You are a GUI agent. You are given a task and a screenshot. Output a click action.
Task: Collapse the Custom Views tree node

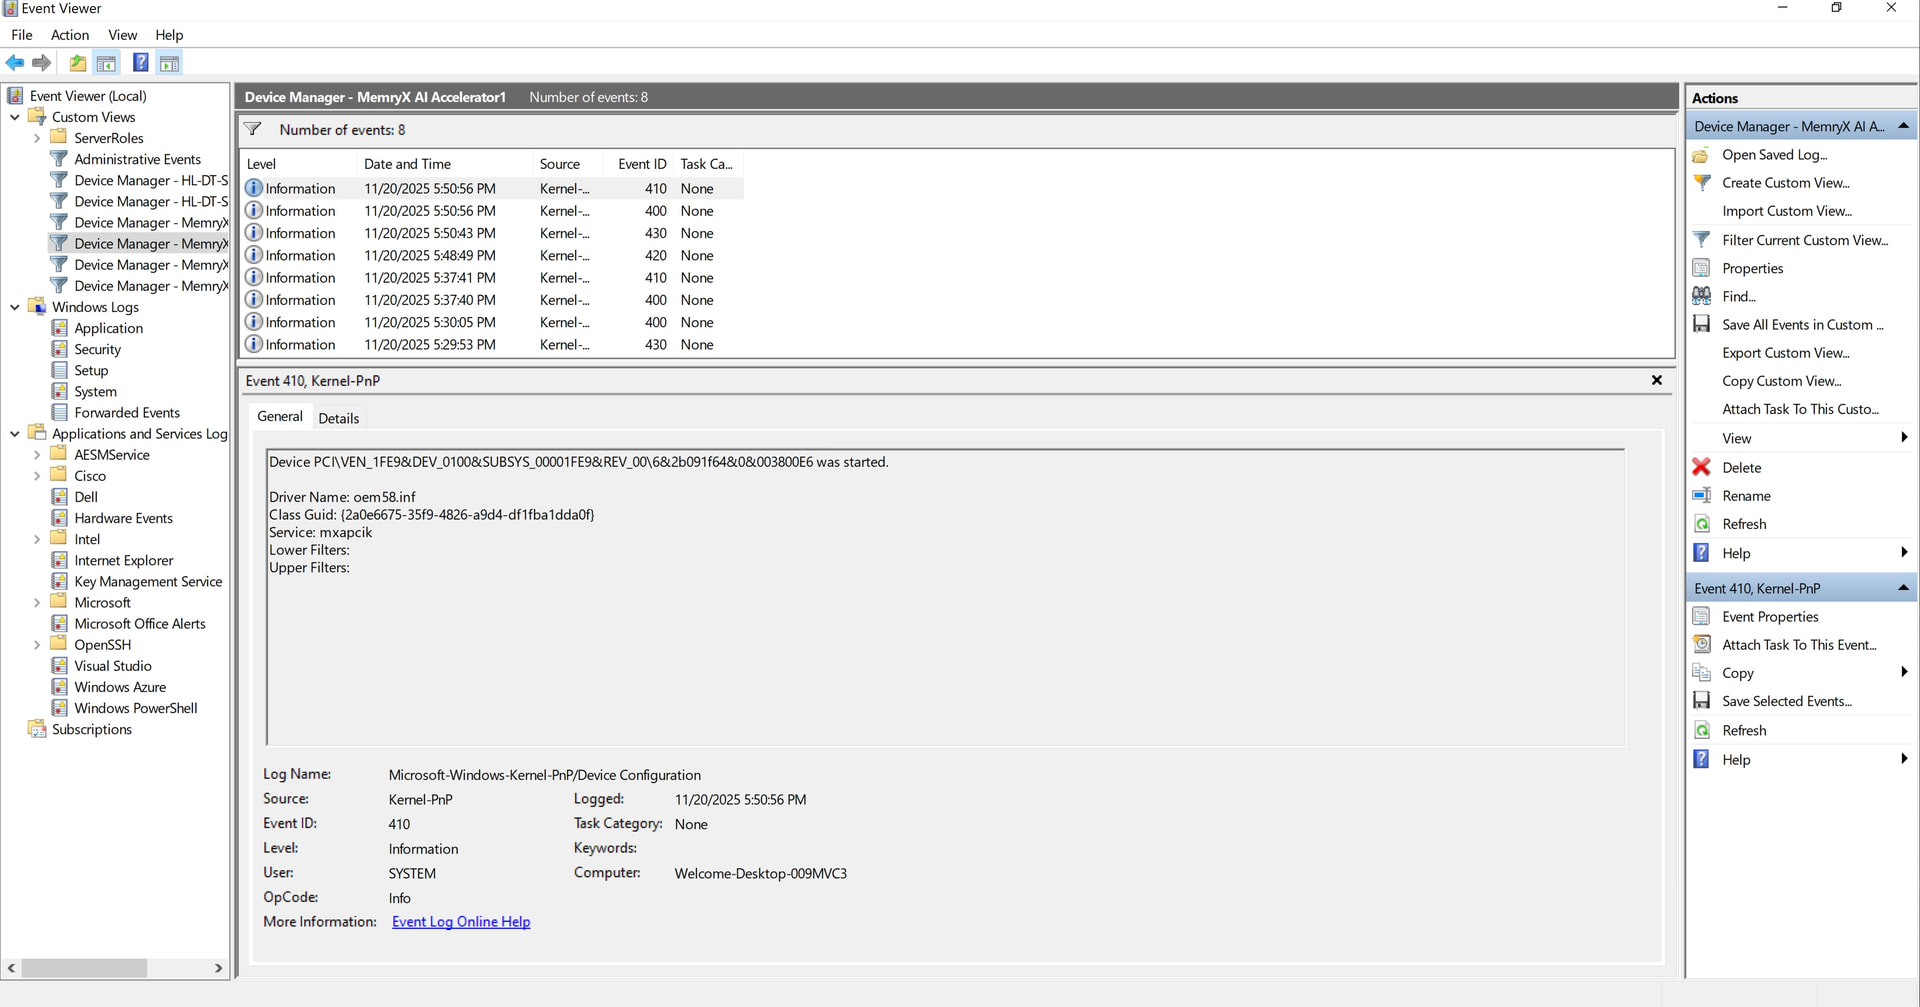point(15,117)
